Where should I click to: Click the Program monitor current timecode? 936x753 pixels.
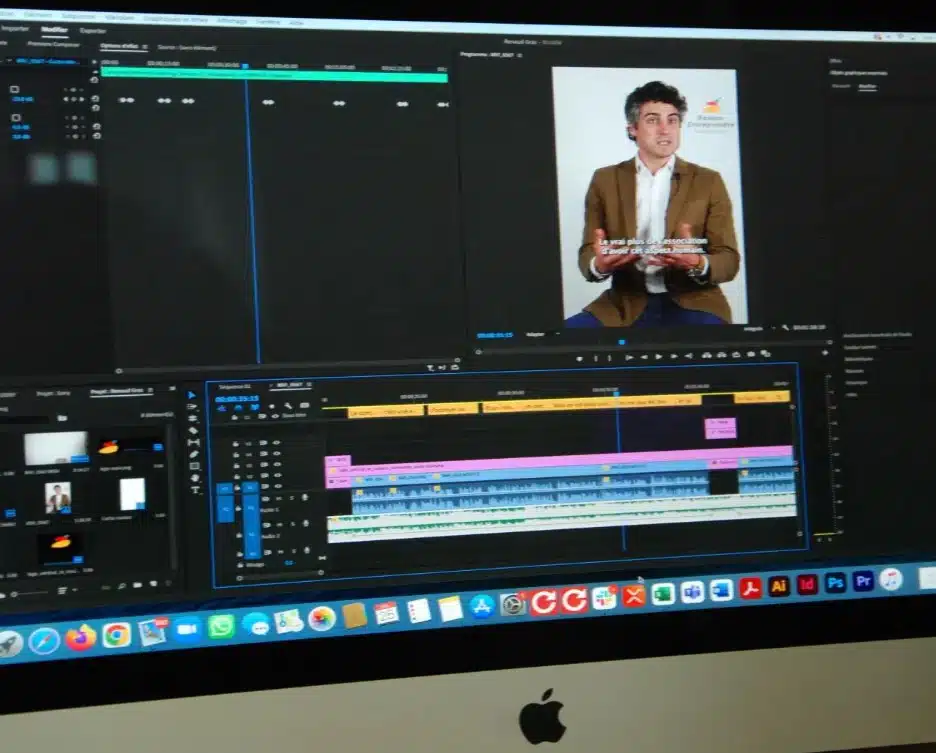(x=495, y=334)
